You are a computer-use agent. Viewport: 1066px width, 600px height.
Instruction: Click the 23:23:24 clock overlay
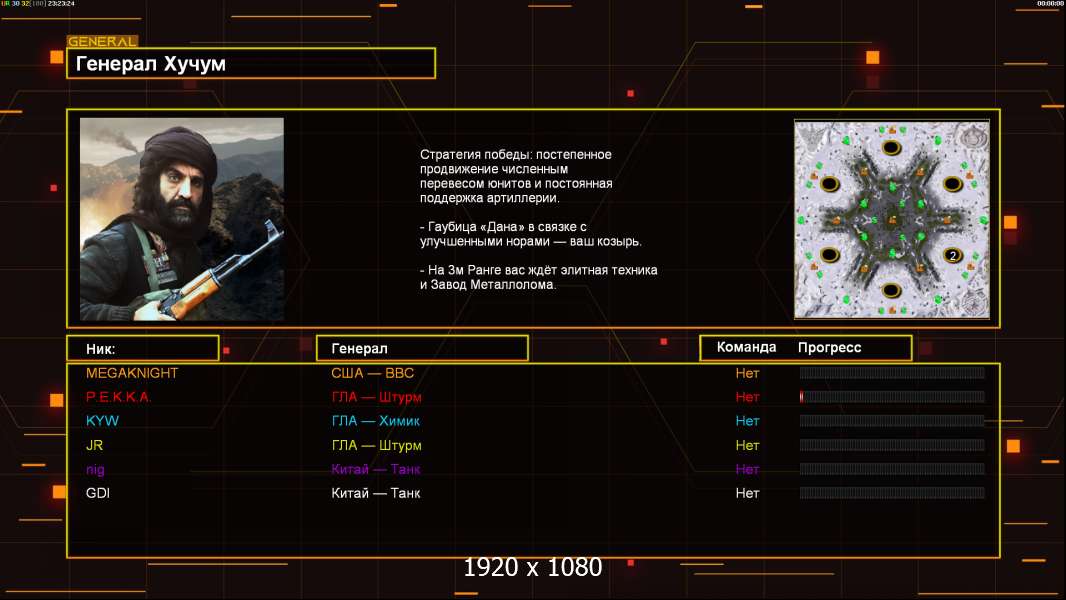point(61,3)
